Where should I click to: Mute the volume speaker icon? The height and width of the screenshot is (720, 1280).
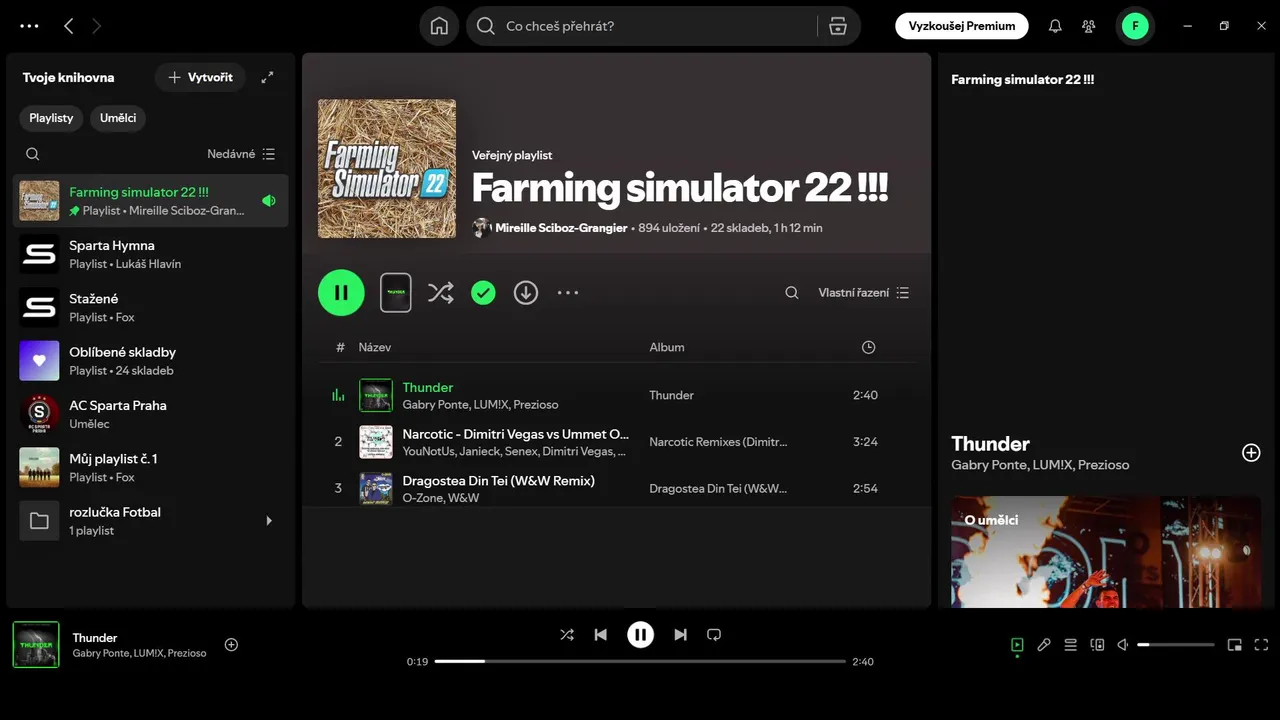1123,645
